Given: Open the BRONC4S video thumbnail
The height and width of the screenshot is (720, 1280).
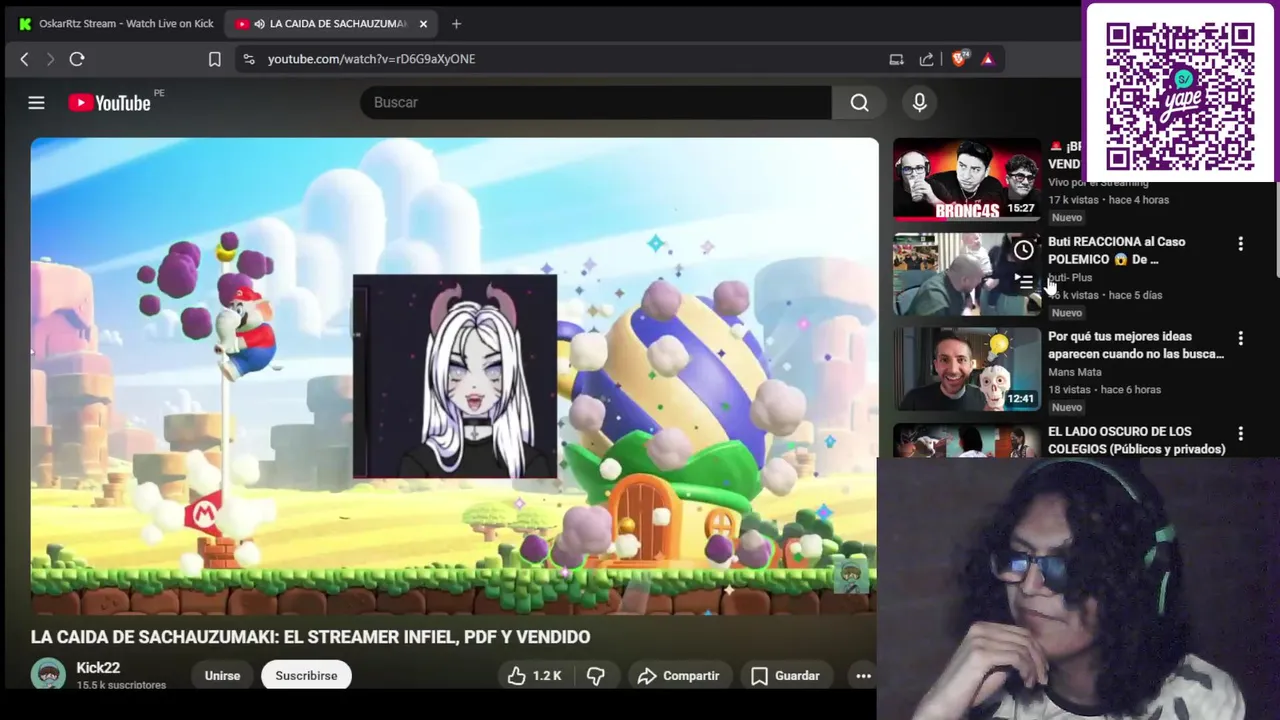Looking at the screenshot, I should pyautogui.click(x=967, y=179).
